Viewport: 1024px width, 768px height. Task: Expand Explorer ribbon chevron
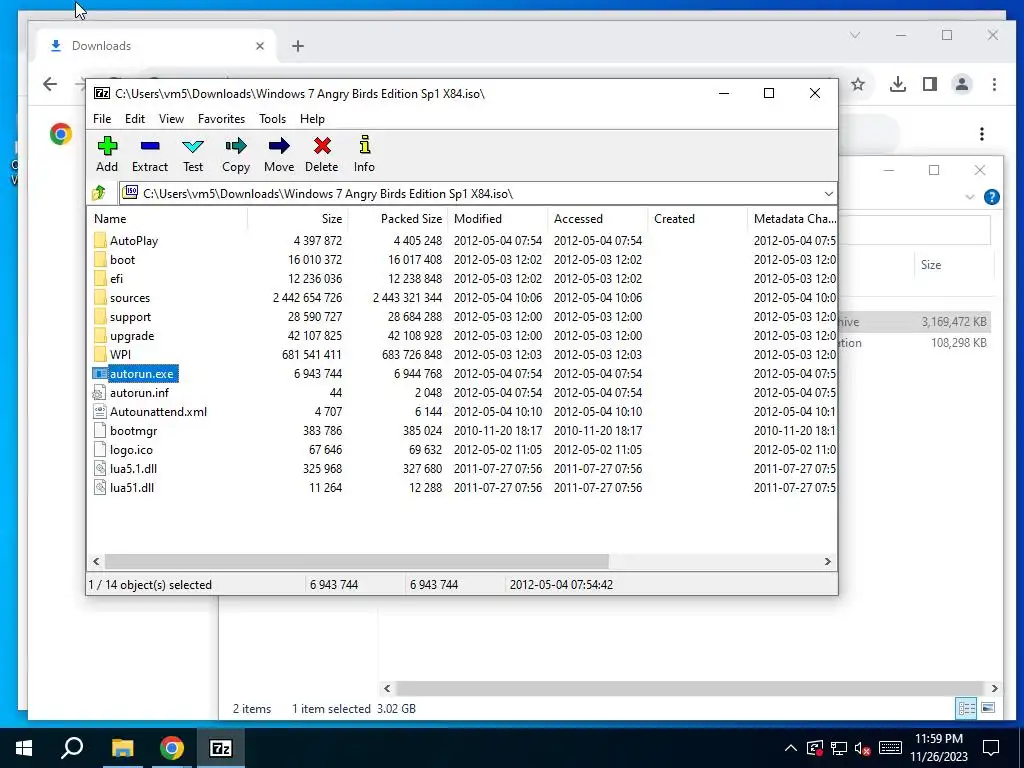coord(970,197)
